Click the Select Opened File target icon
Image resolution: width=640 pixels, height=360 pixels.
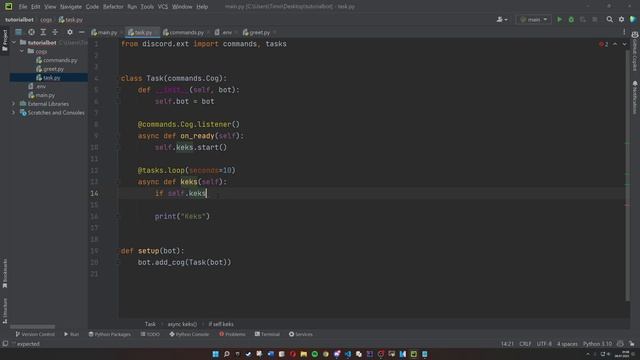coord(31,32)
